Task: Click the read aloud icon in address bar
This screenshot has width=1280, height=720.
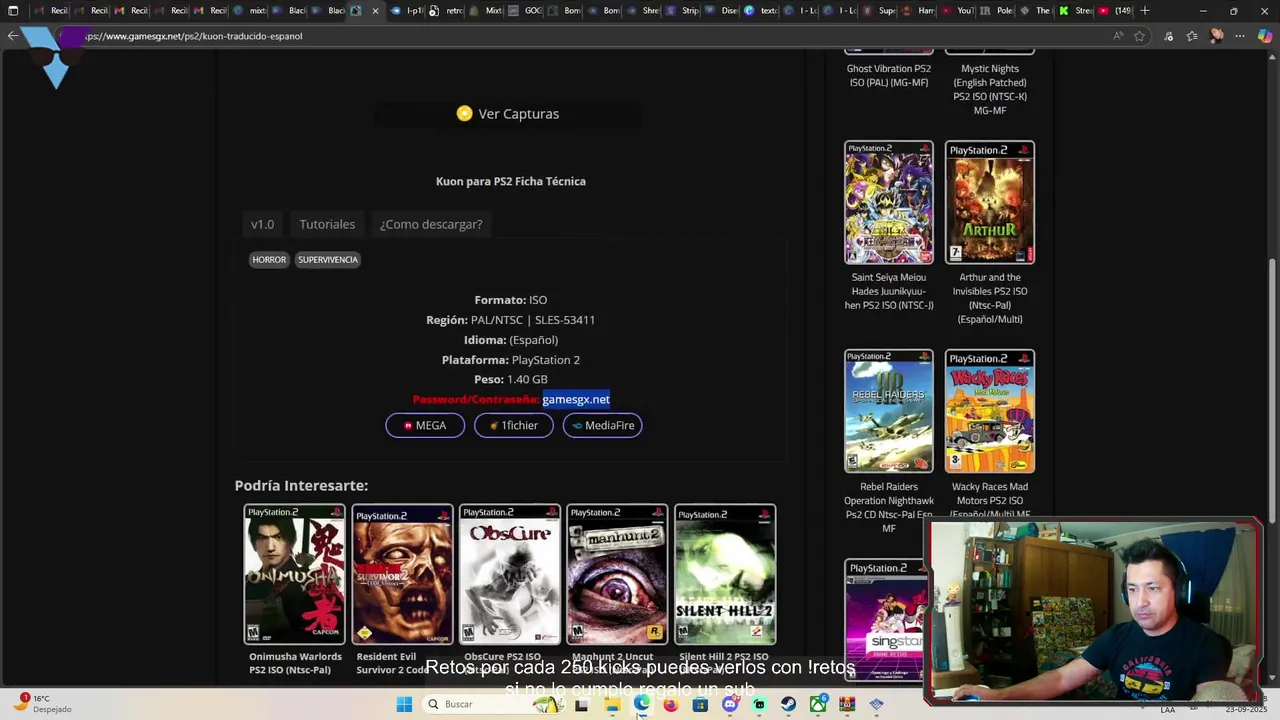Action: [1117, 36]
